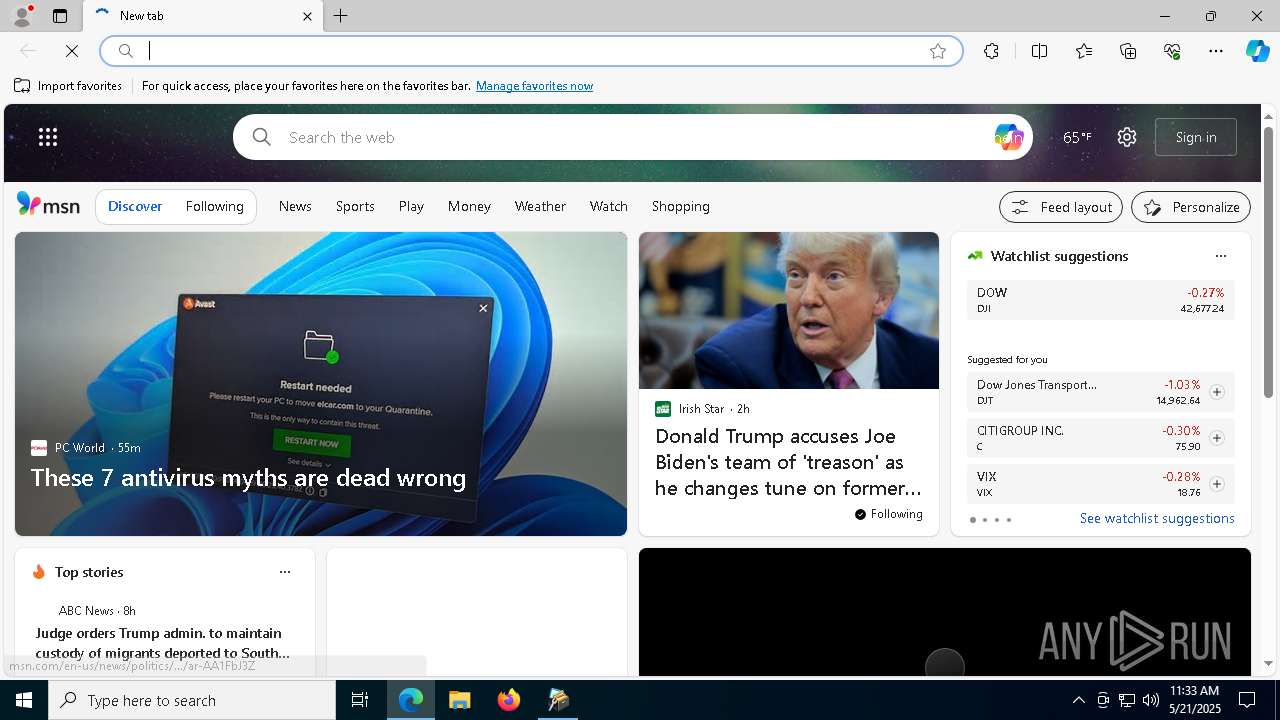Launch Firefox from the taskbar
Viewport: 1280px width, 720px height.
(509, 700)
